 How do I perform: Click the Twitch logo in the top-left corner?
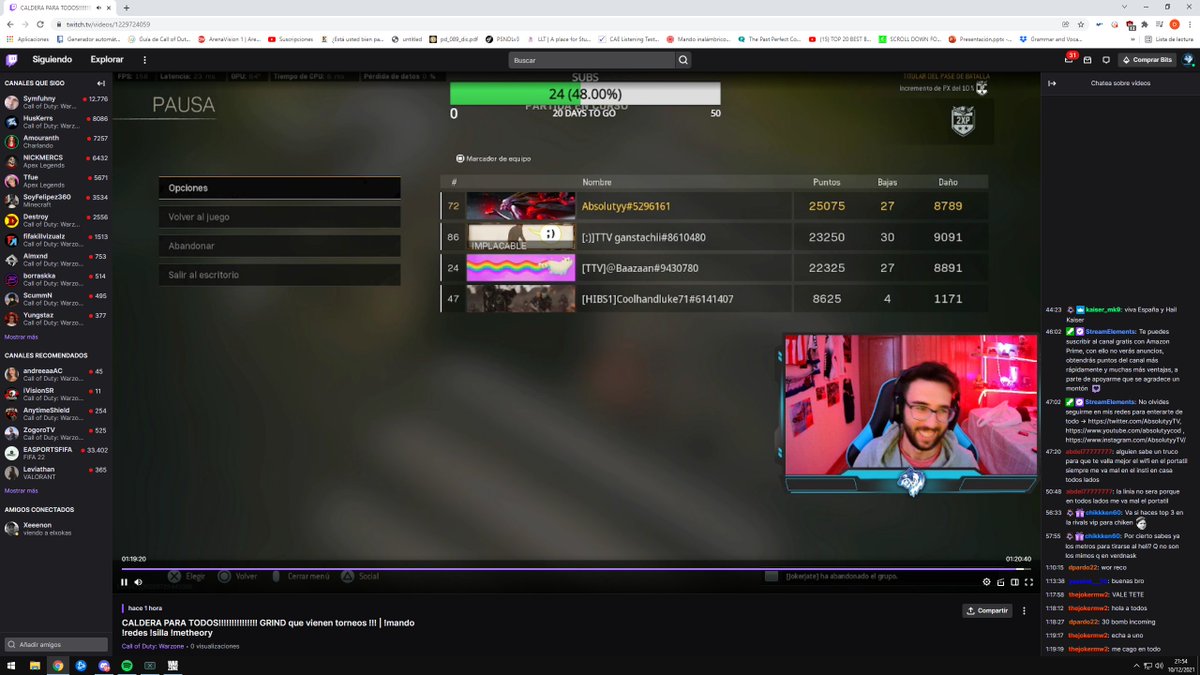(x=14, y=59)
